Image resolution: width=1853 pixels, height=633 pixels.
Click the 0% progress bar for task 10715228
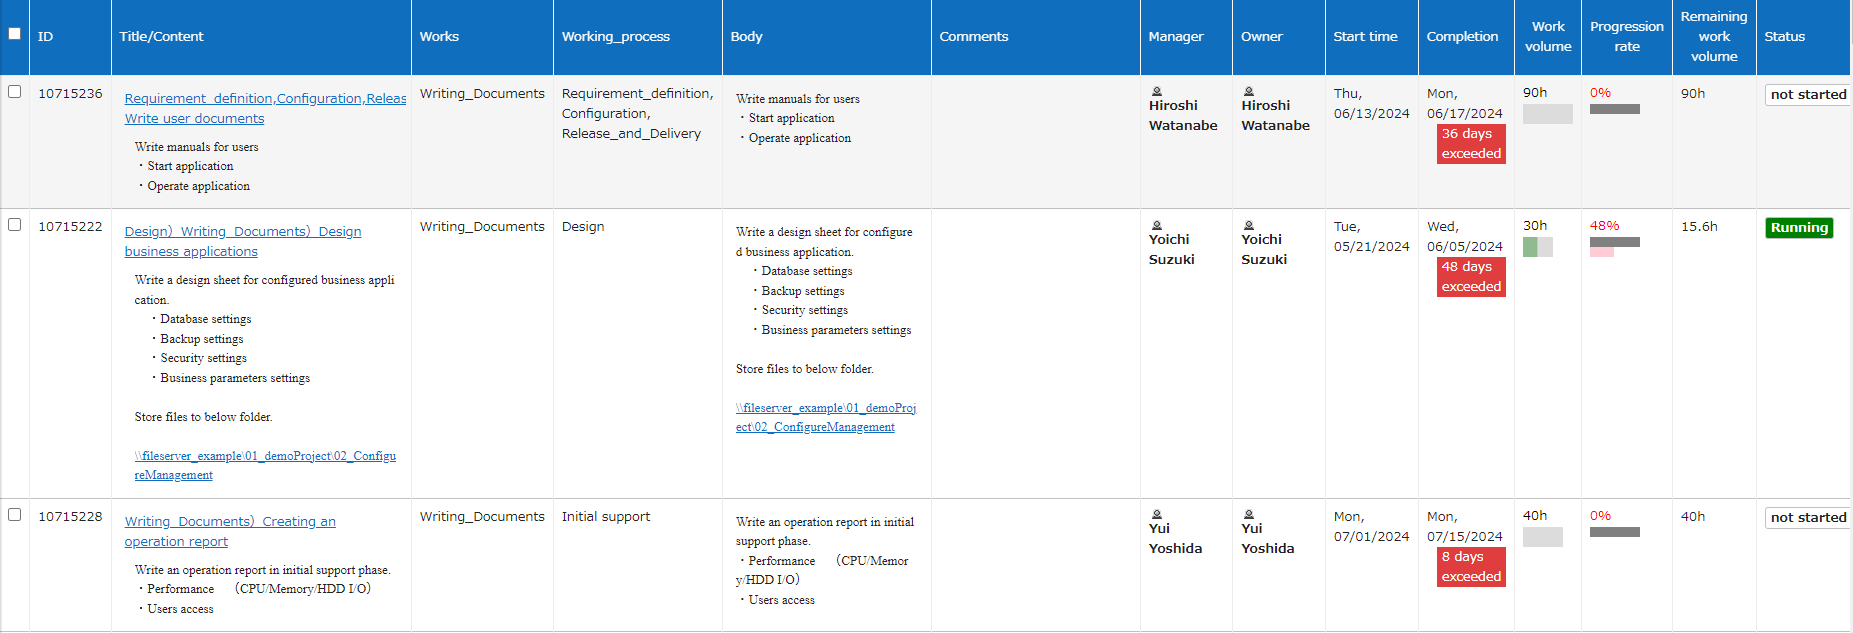pyautogui.click(x=1615, y=532)
